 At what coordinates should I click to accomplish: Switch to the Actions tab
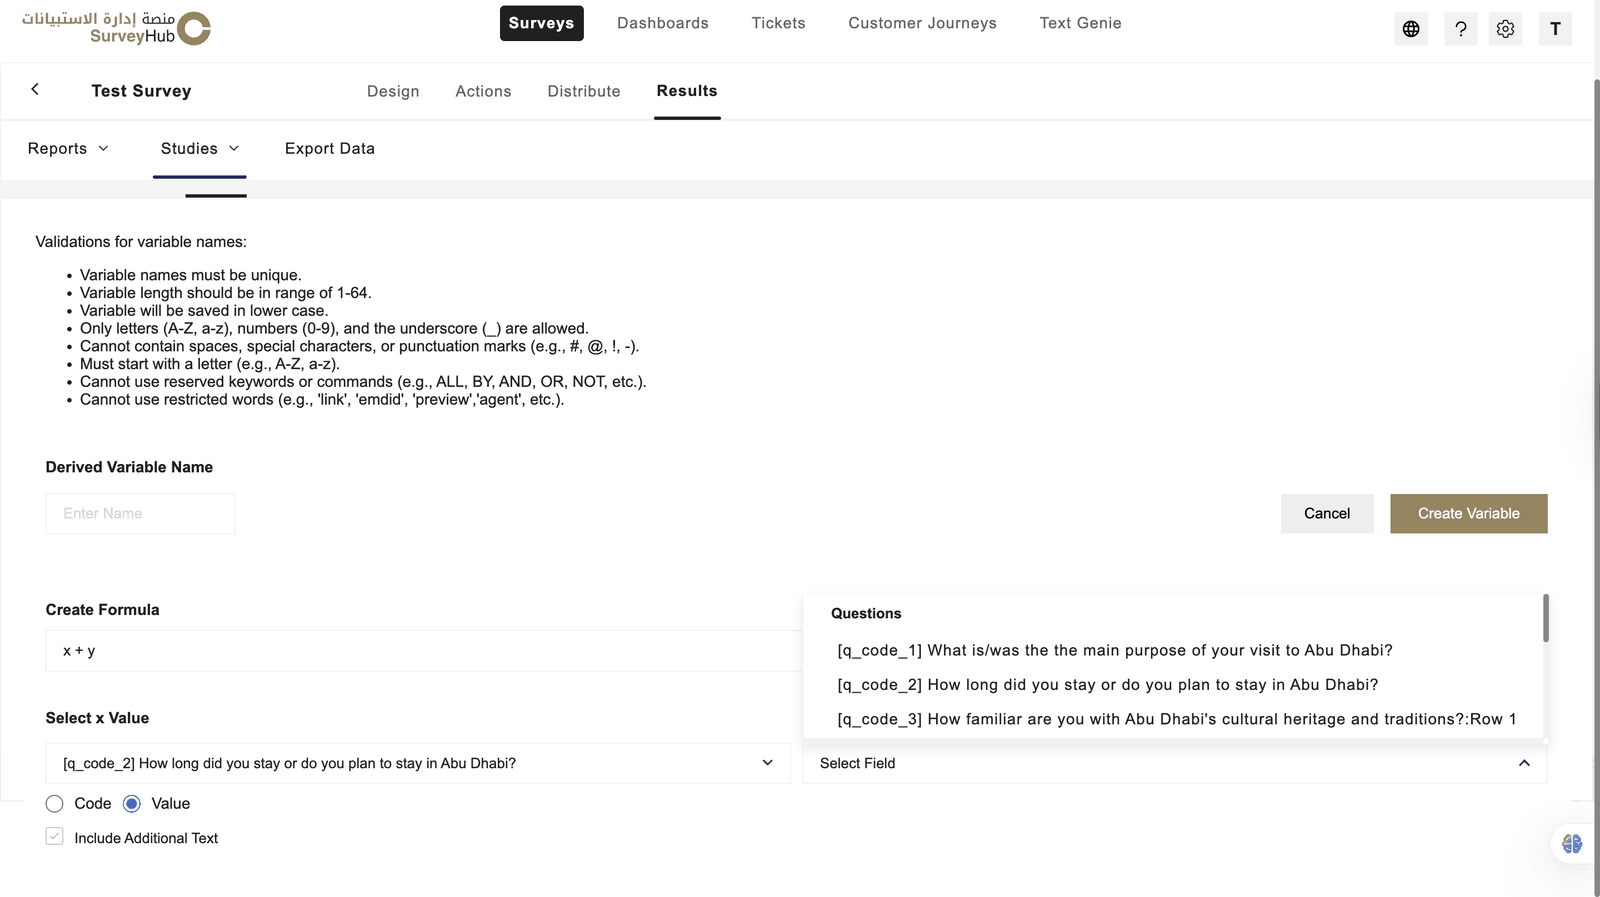click(x=483, y=91)
